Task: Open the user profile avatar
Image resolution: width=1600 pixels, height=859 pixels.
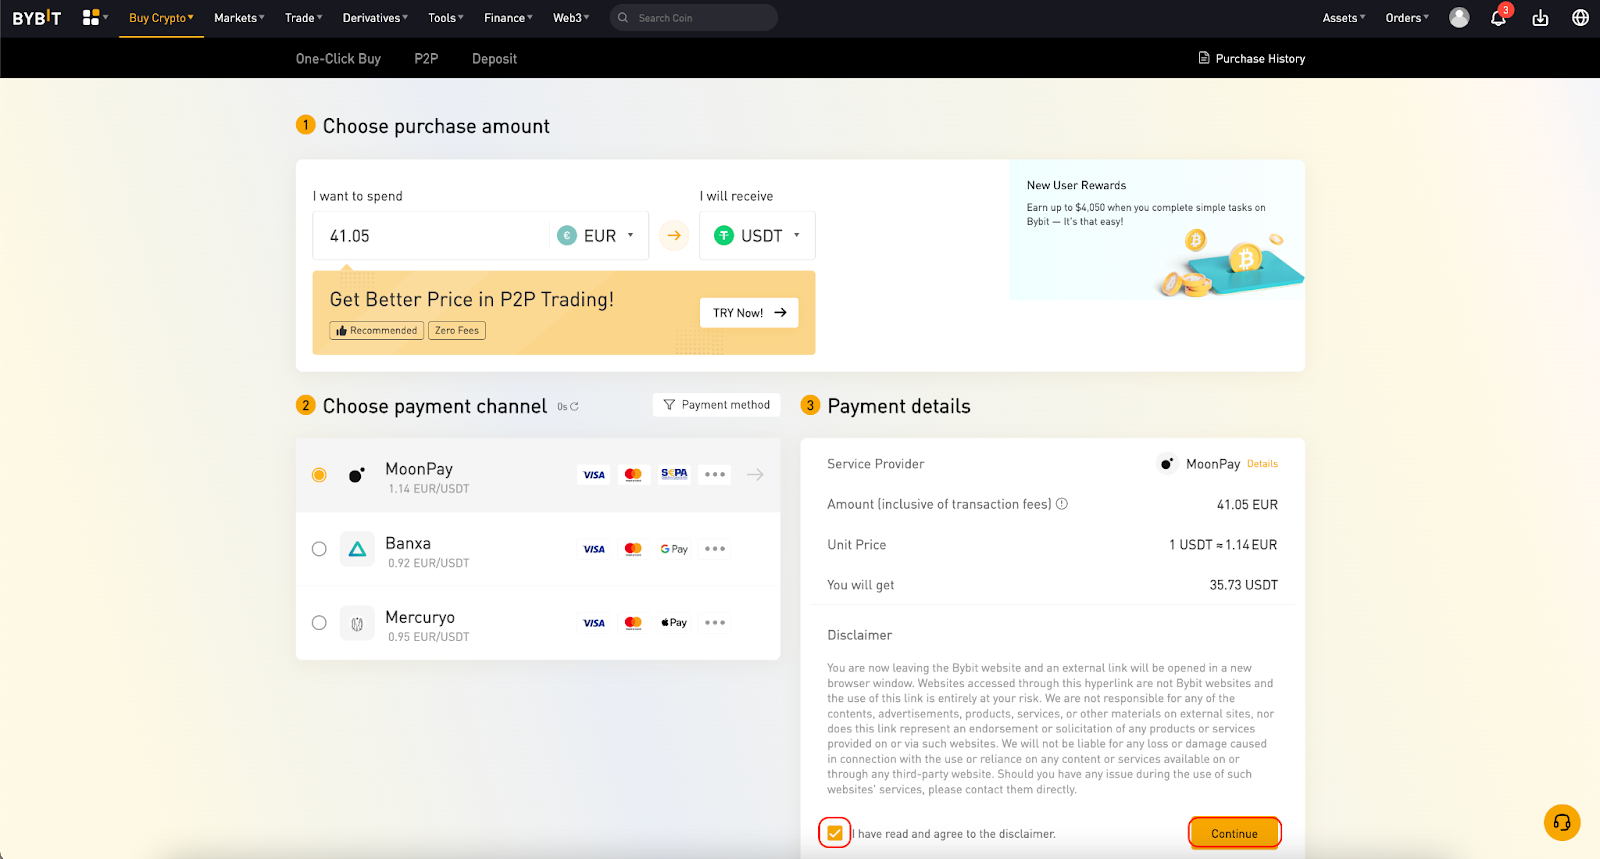Action: coord(1460,18)
